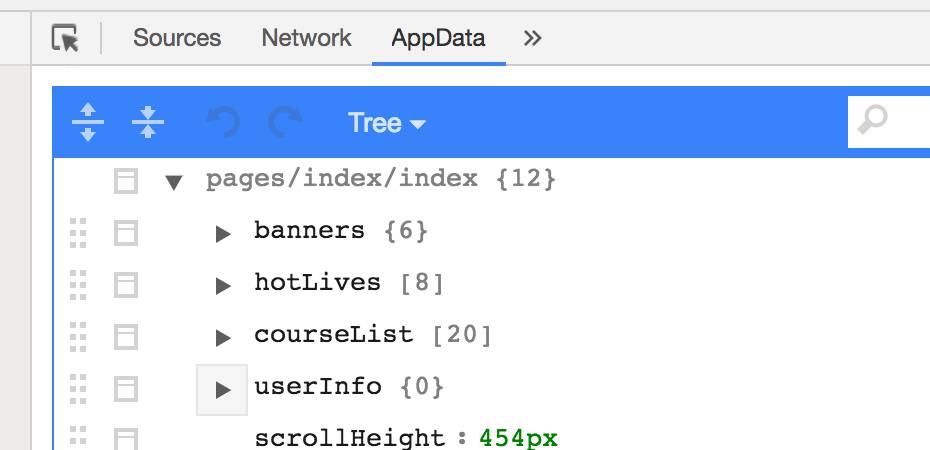Image resolution: width=930 pixels, height=450 pixels.
Task: Expand the courseList array
Action: click(222, 338)
